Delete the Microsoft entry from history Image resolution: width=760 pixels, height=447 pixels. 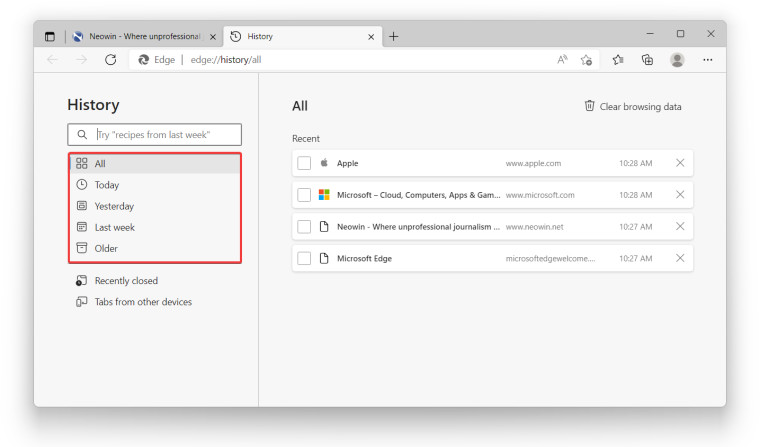point(680,194)
